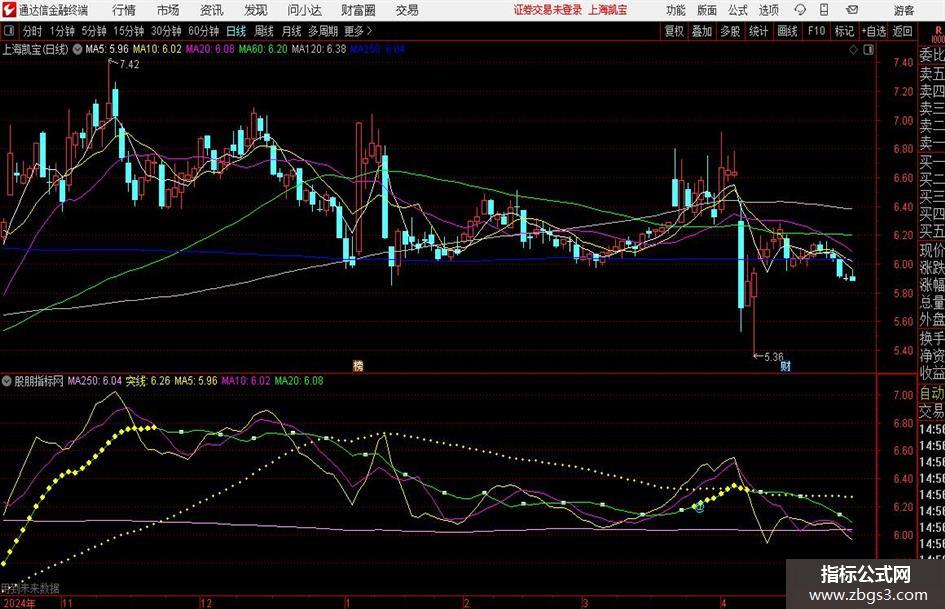This screenshot has height=609, width=945.
Task: Open F10 company info
Action: pos(816,31)
